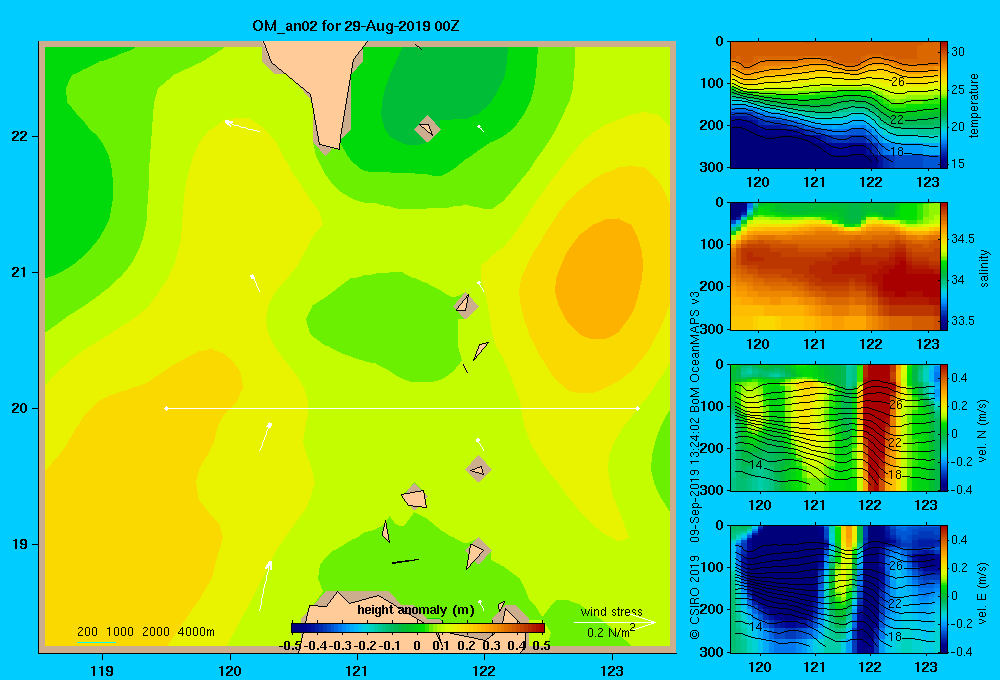The height and width of the screenshot is (680, 1000).
Task: Click depth label 300 on the salinity plot
Action: coord(711,329)
